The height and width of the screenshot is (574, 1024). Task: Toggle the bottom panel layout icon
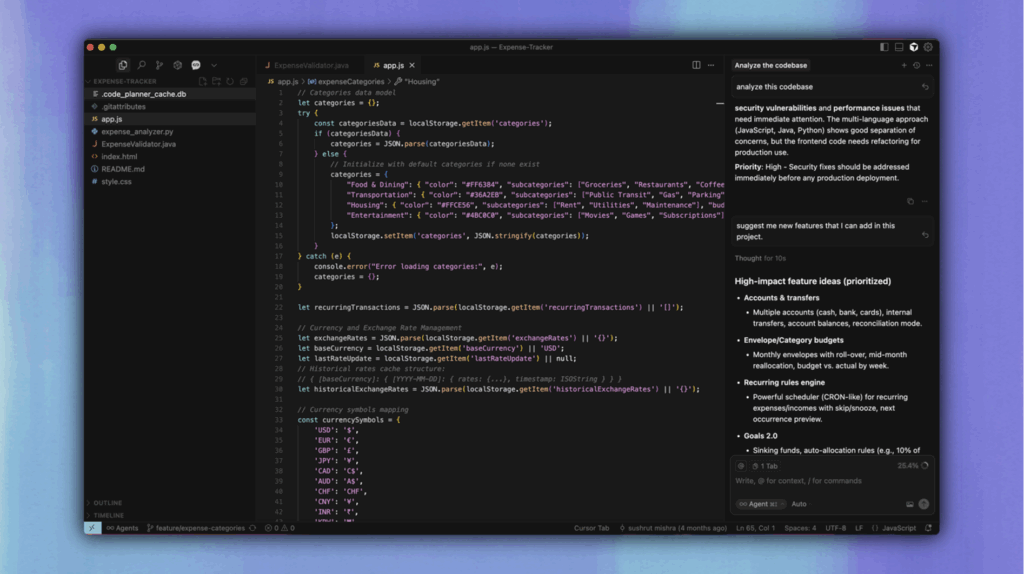tap(899, 47)
